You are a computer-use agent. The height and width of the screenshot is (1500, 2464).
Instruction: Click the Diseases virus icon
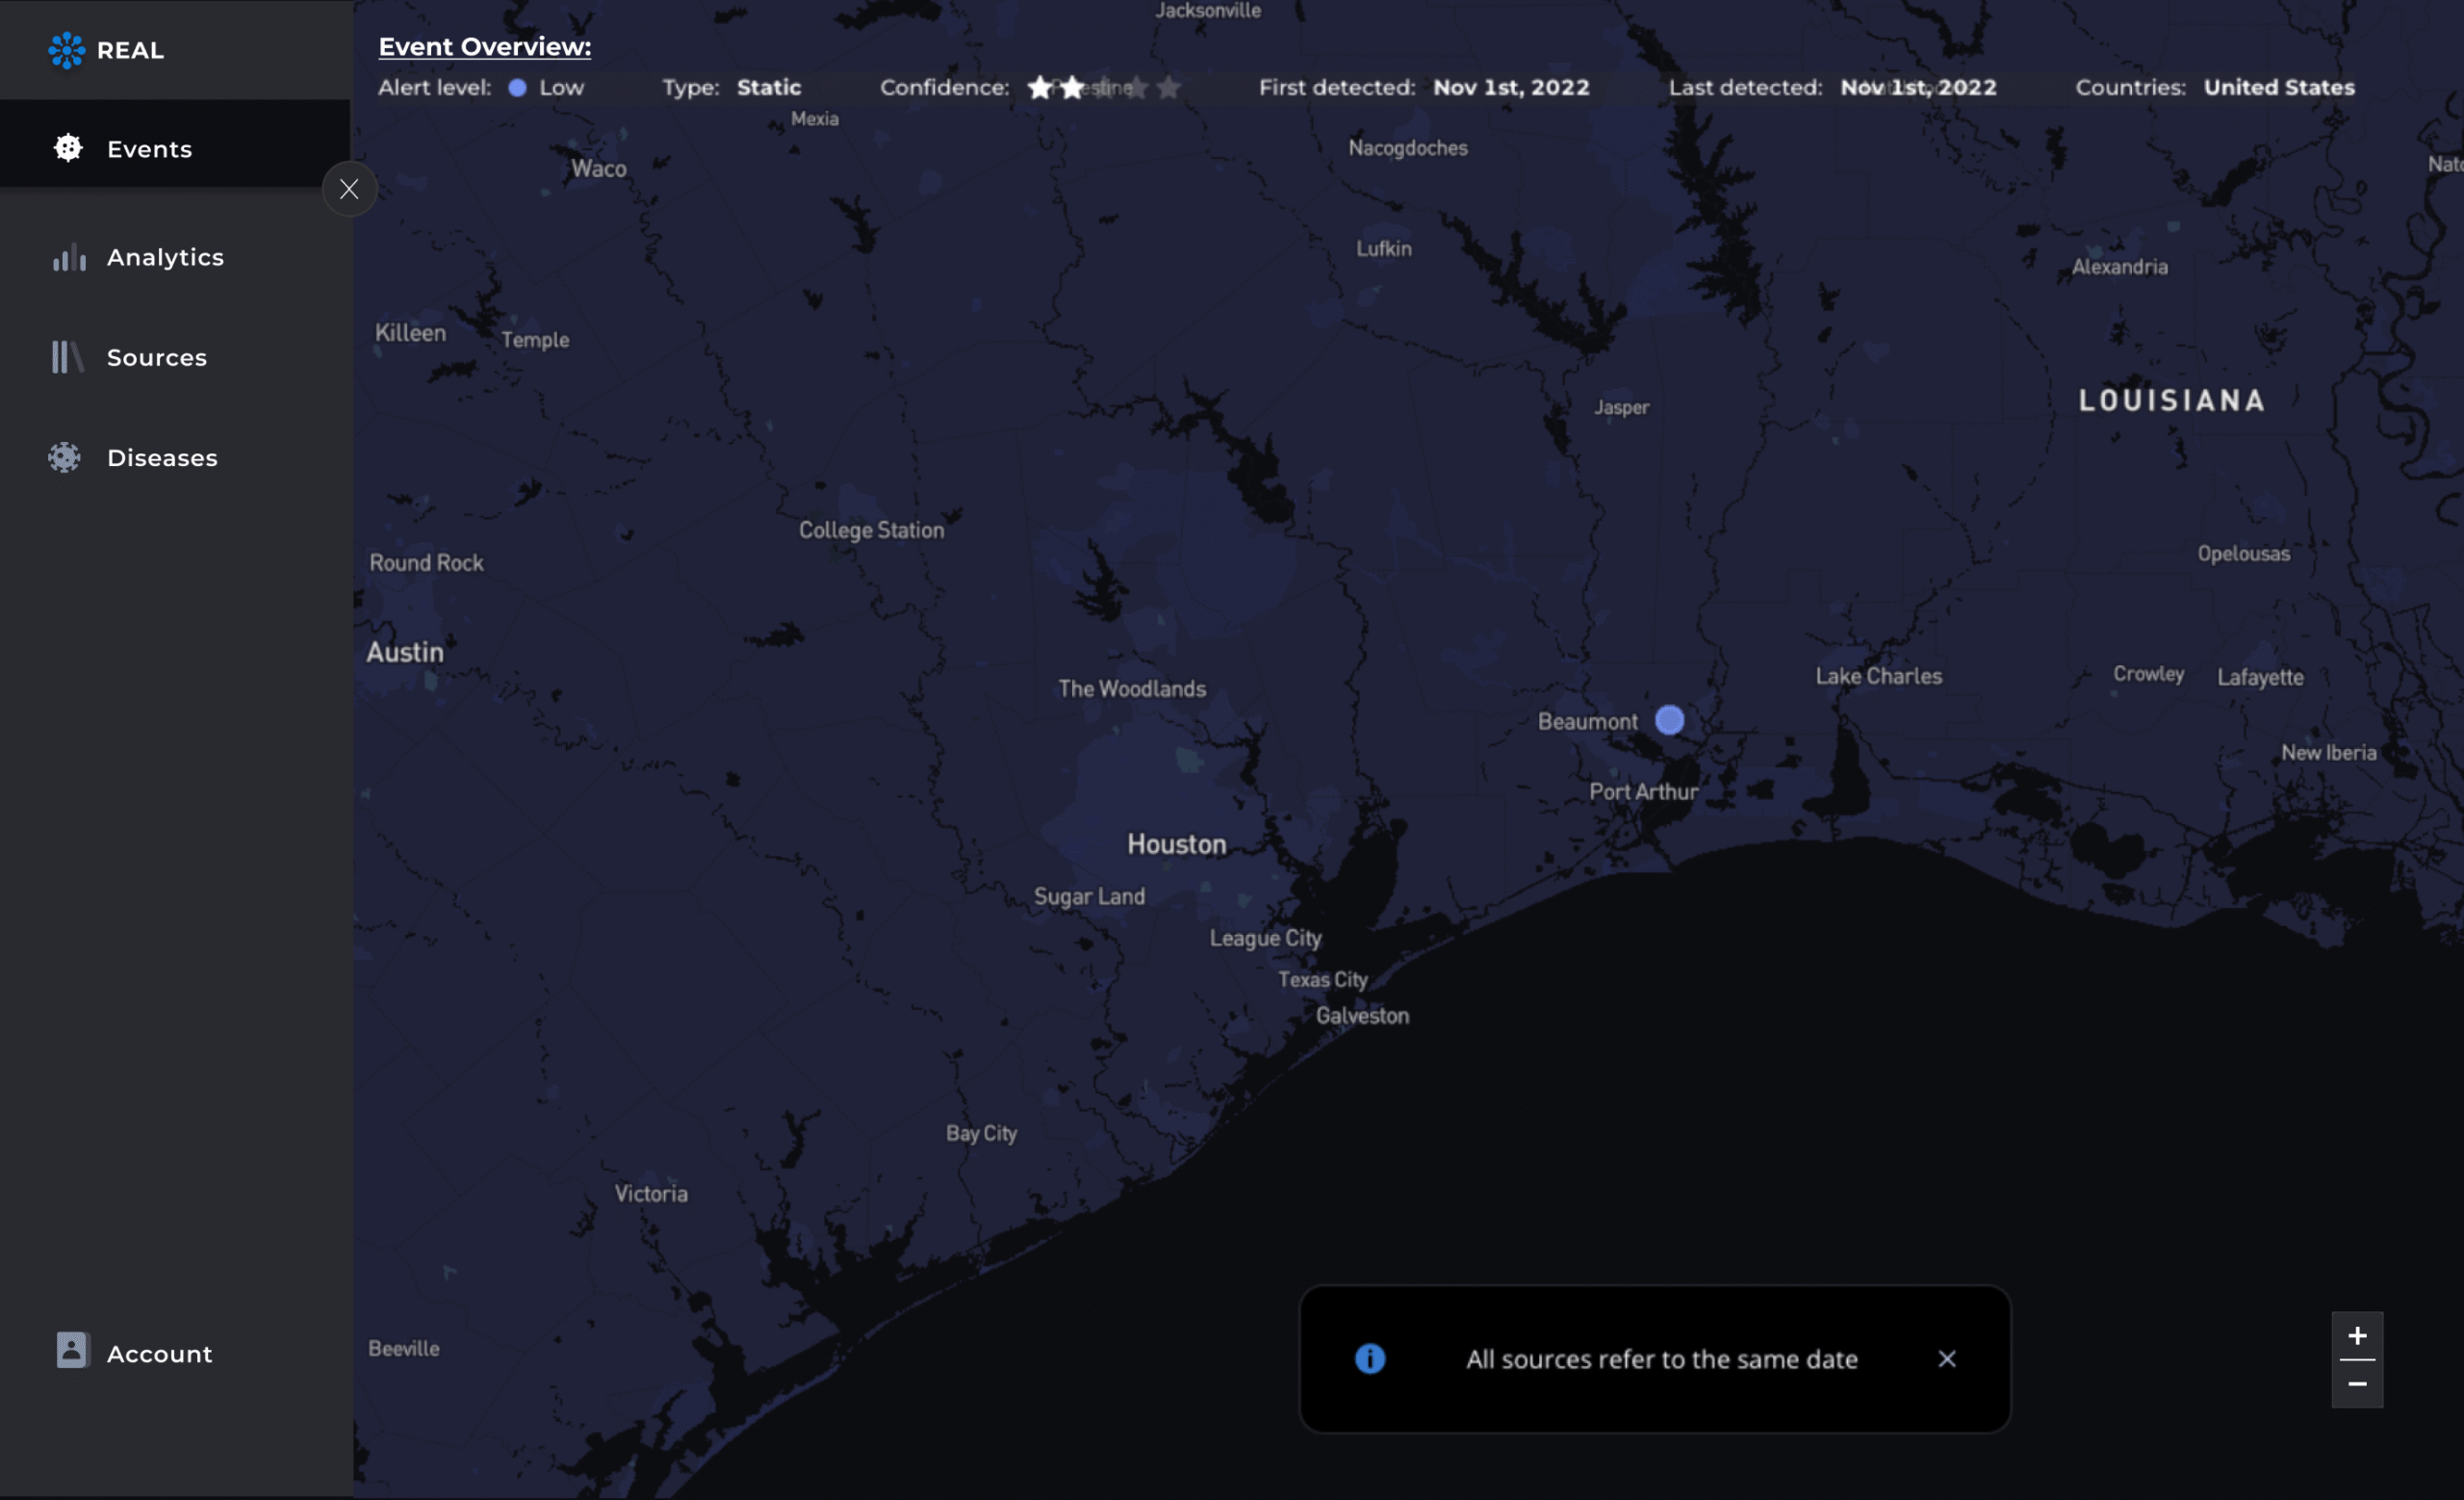(x=65, y=457)
